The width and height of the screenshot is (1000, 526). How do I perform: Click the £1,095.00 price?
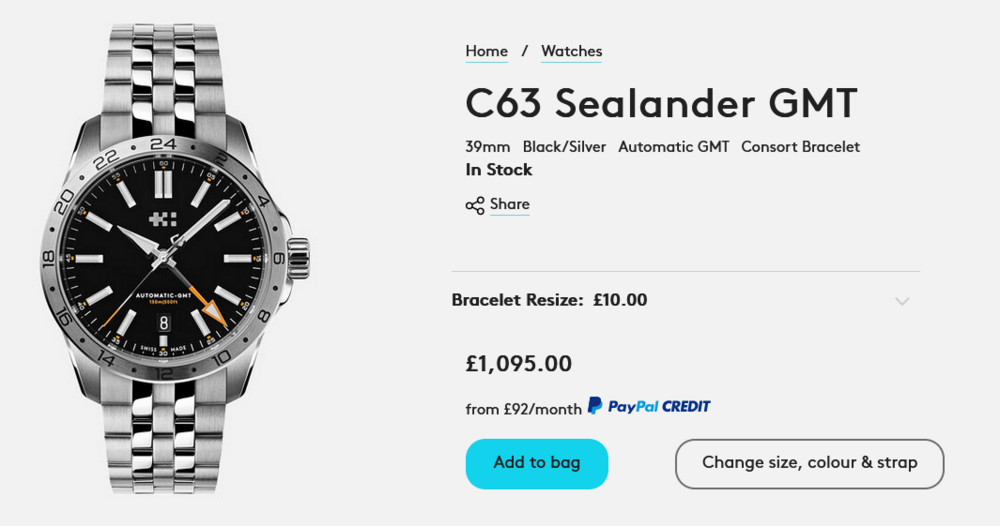tap(519, 364)
